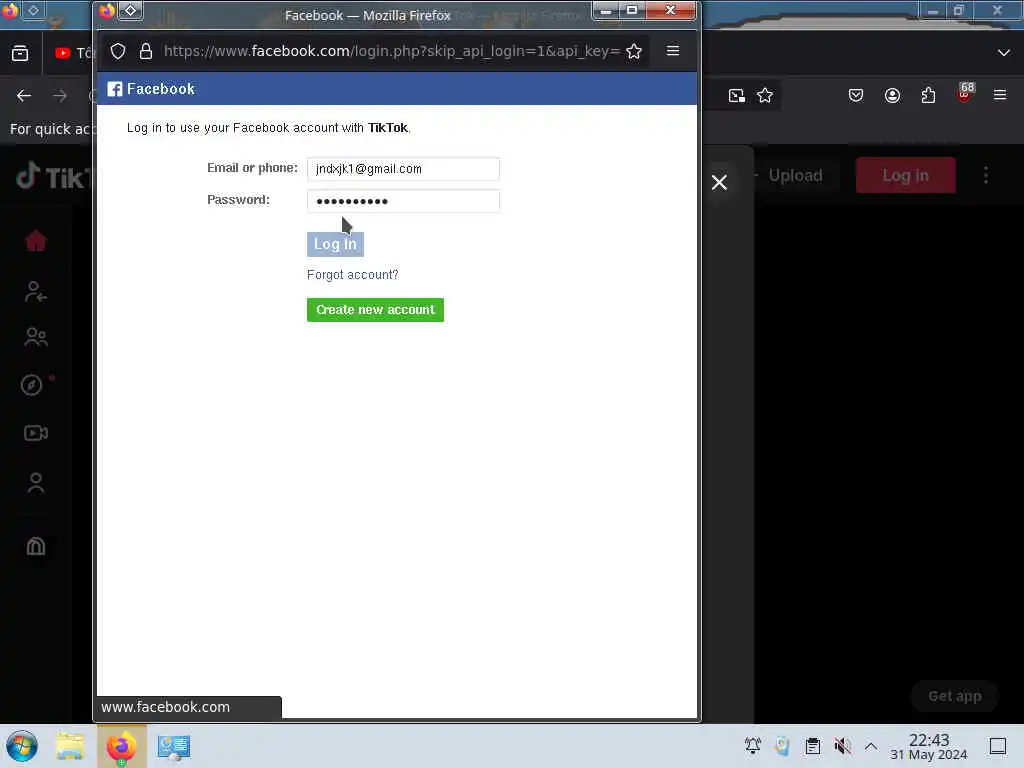Click Create new account button
This screenshot has height=768, width=1024.
pyautogui.click(x=375, y=310)
